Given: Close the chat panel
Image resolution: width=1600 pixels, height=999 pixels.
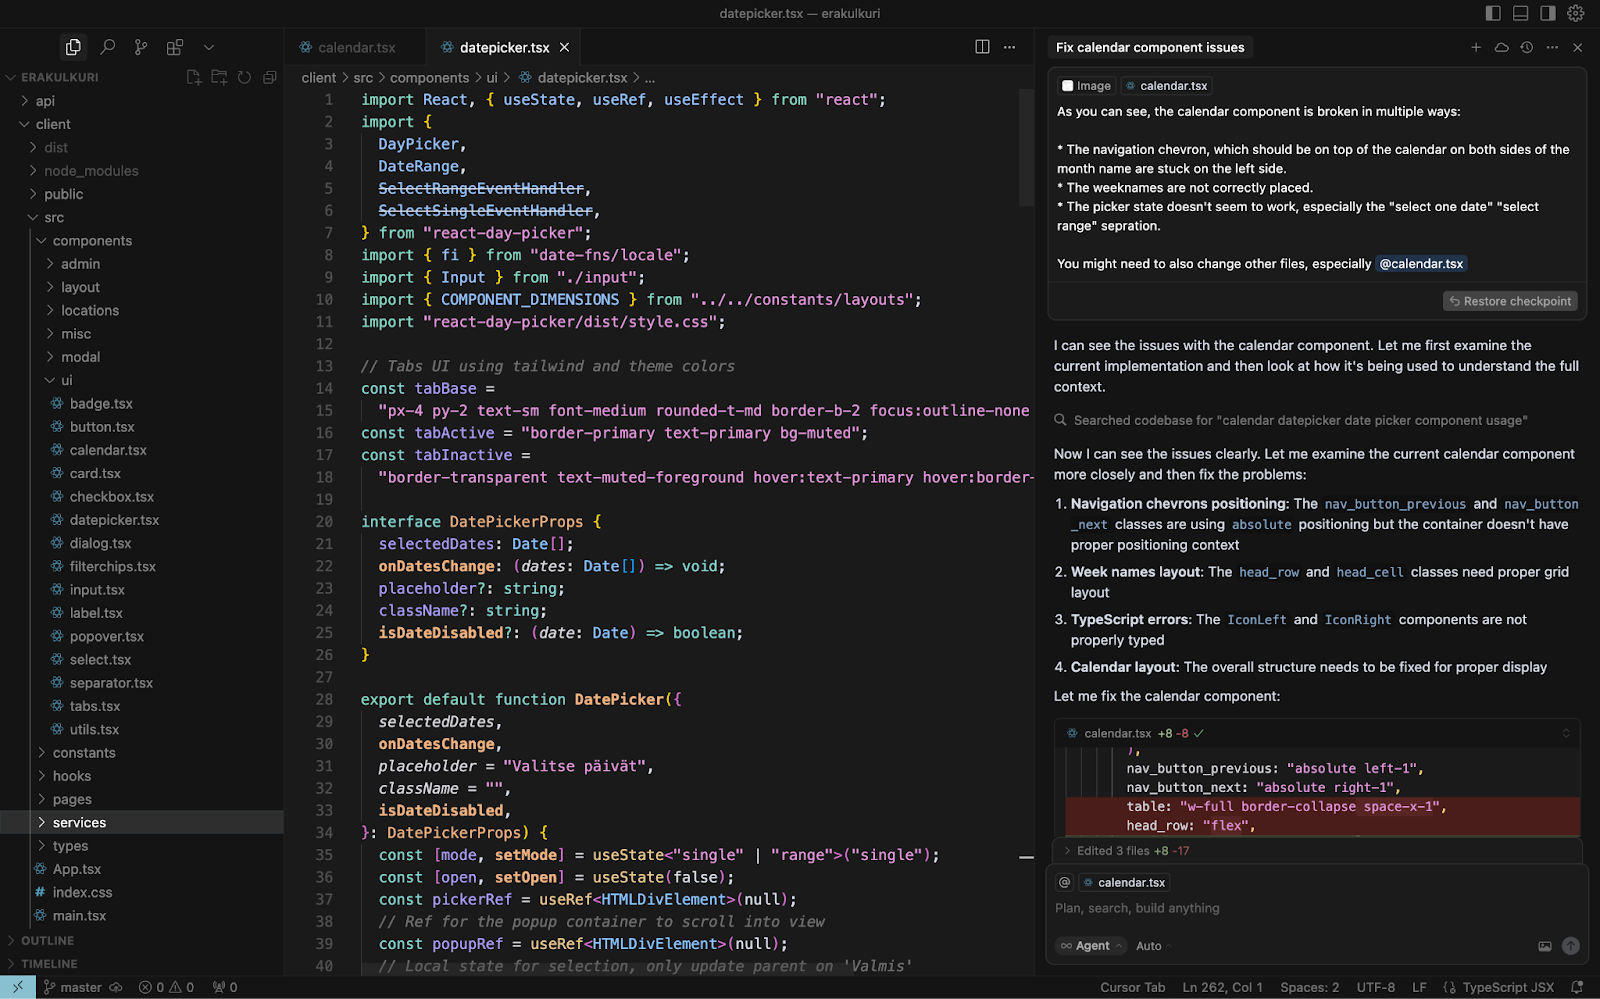Looking at the screenshot, I should point(1578,47).
